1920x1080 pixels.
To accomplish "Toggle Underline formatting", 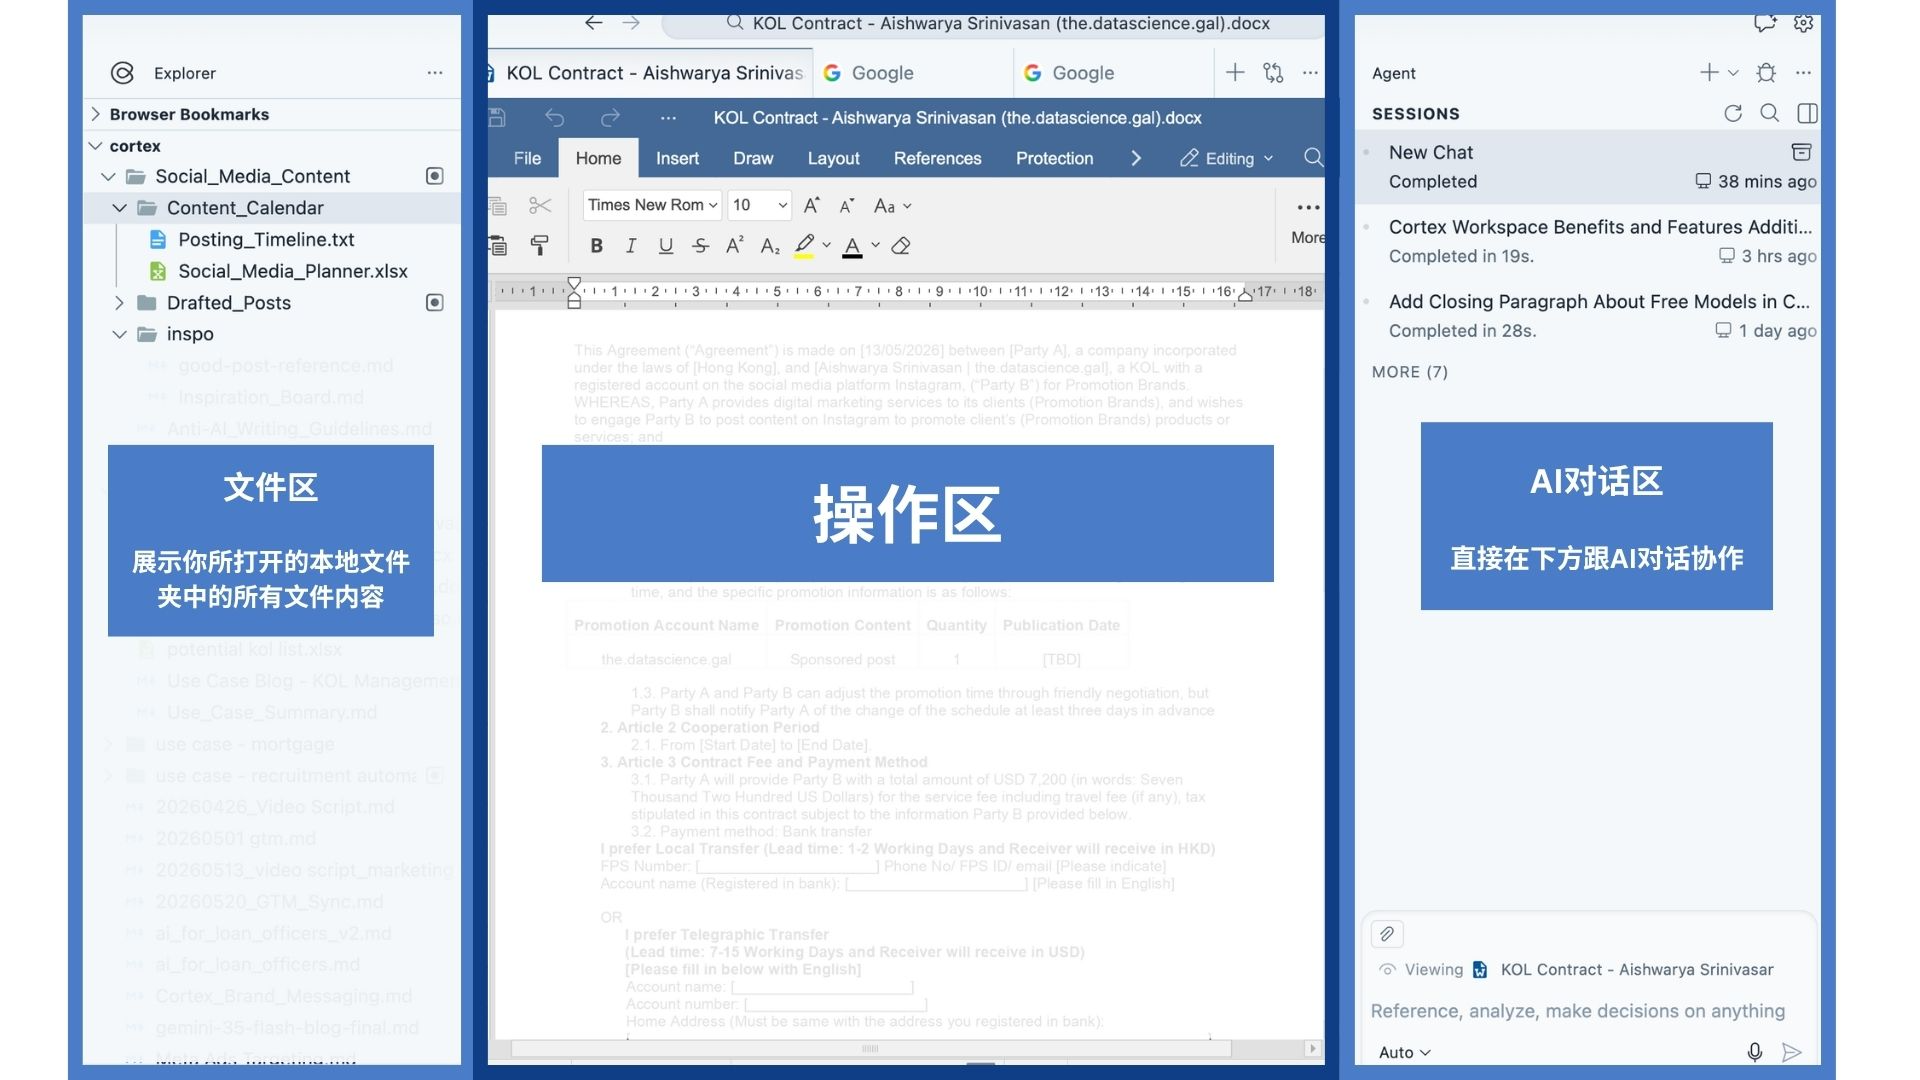I will coord(666,246).
